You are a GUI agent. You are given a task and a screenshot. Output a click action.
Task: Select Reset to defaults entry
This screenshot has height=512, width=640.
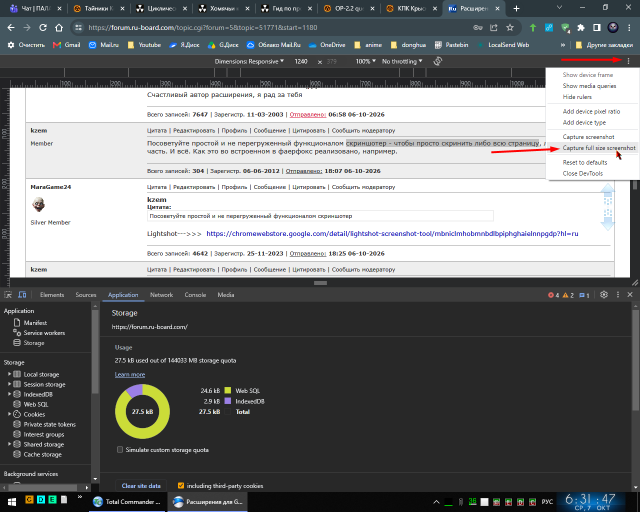585,163
